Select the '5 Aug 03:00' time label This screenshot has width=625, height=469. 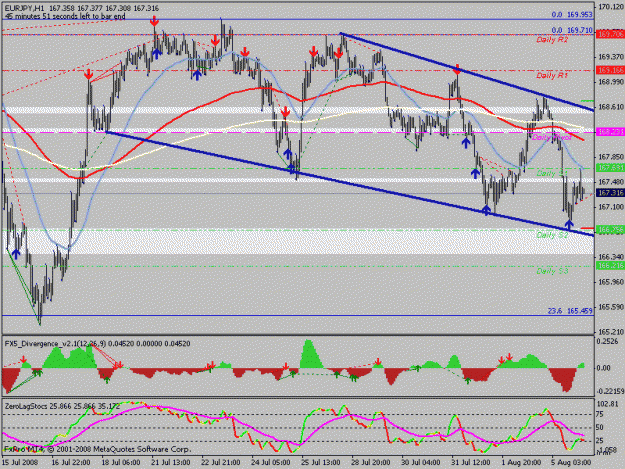click(572, 463)
